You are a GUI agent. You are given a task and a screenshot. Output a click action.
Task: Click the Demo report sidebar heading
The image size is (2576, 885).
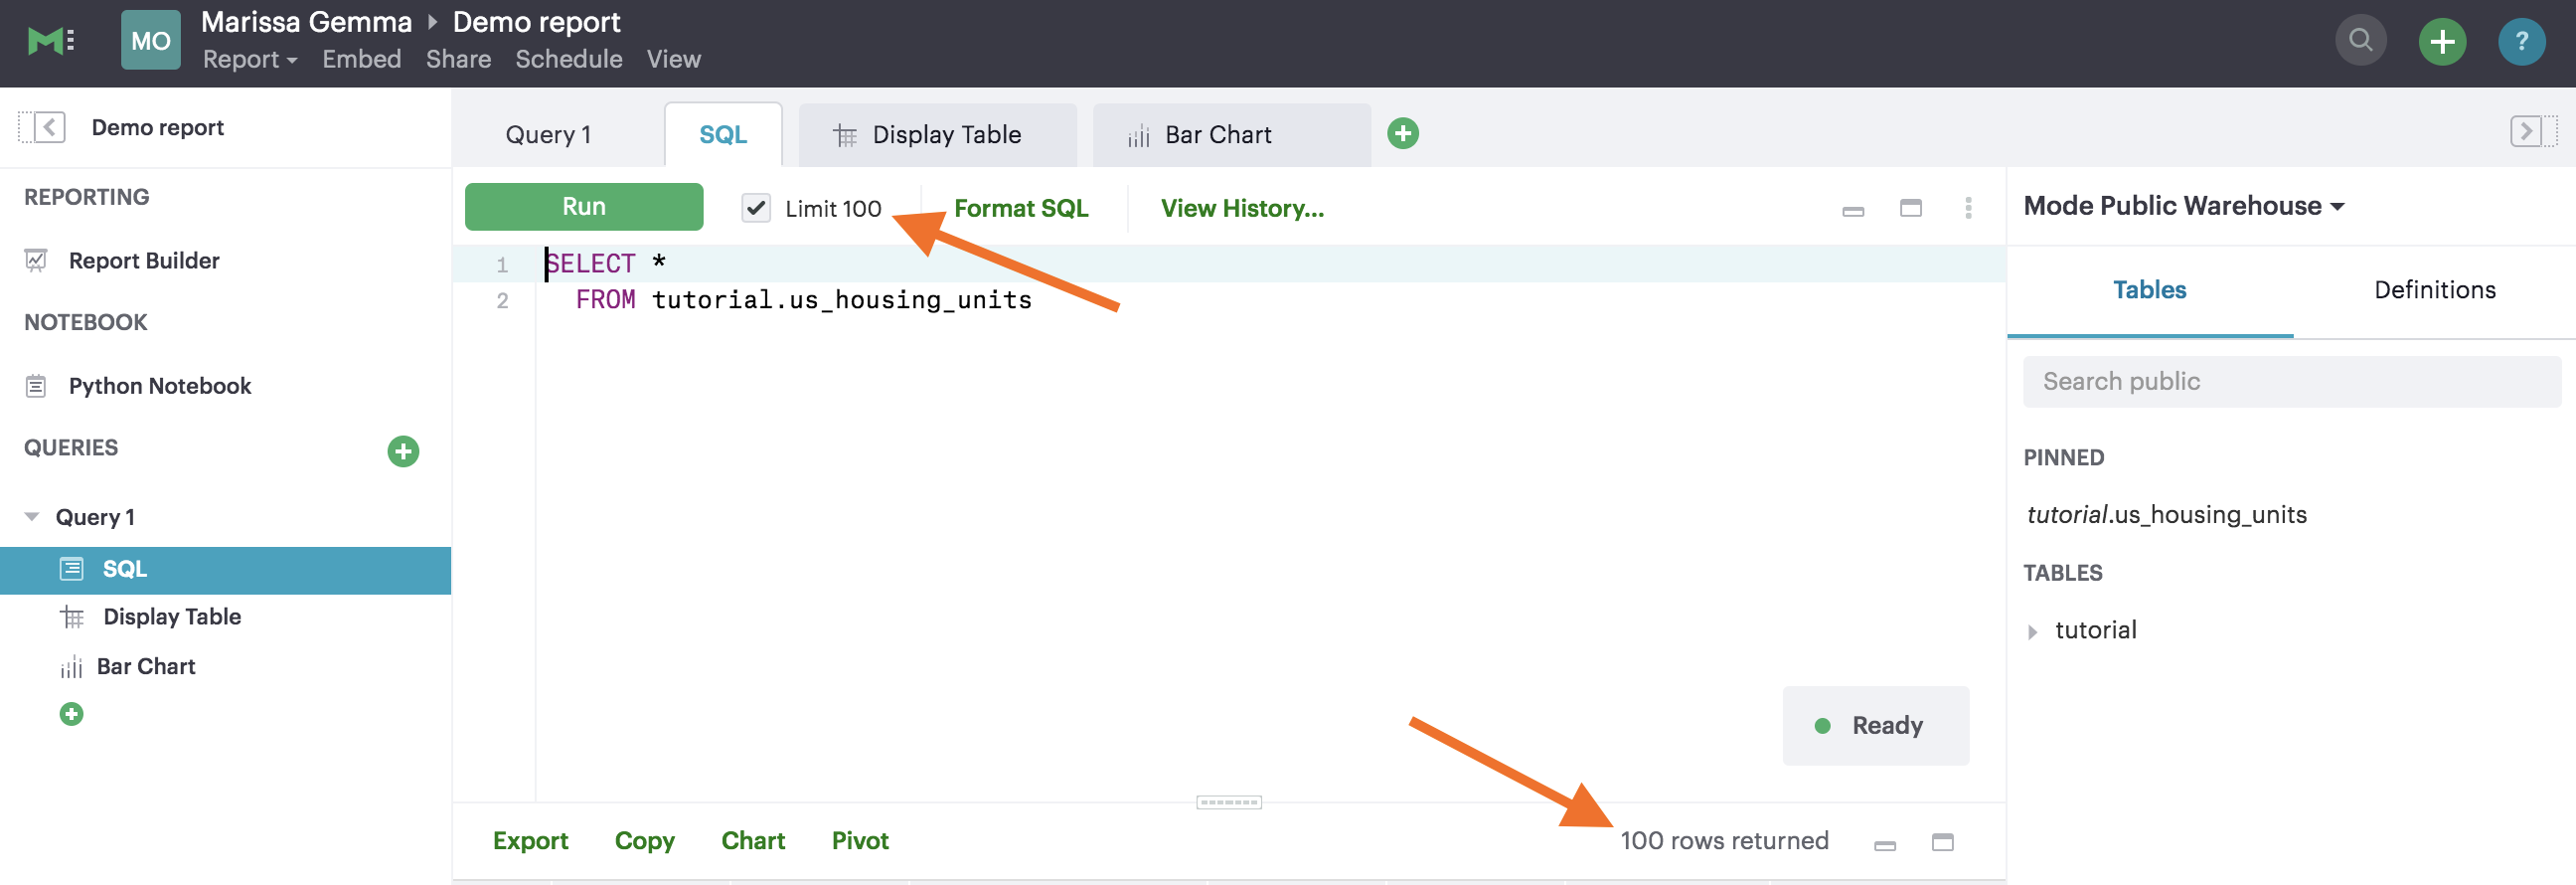click(x=157, y=128)
